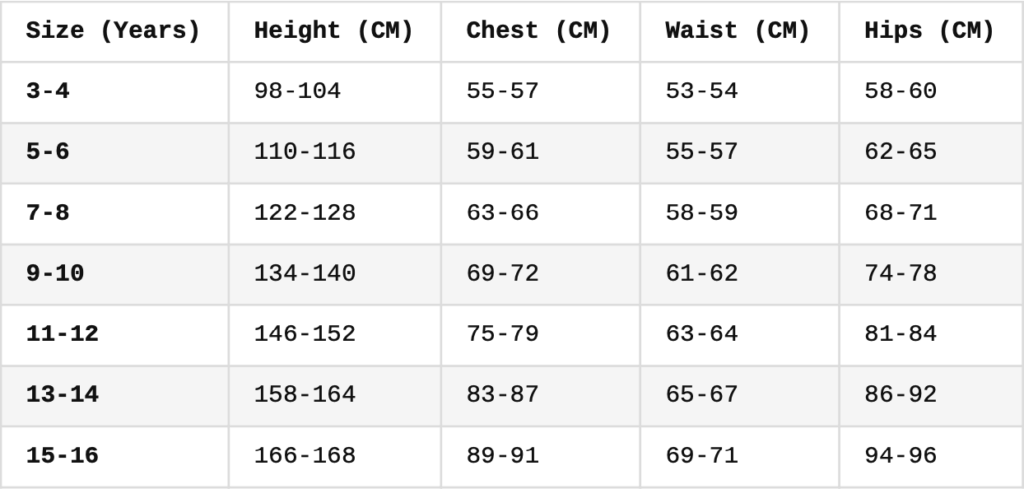Click the chest cell 63-66
The image size is (1024, 489).
pyautogui.click(x=503, y=213)
